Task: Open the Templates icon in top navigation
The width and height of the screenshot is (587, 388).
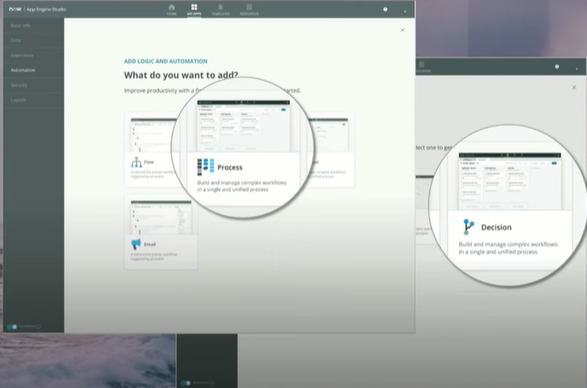Action: click(220, 7)
